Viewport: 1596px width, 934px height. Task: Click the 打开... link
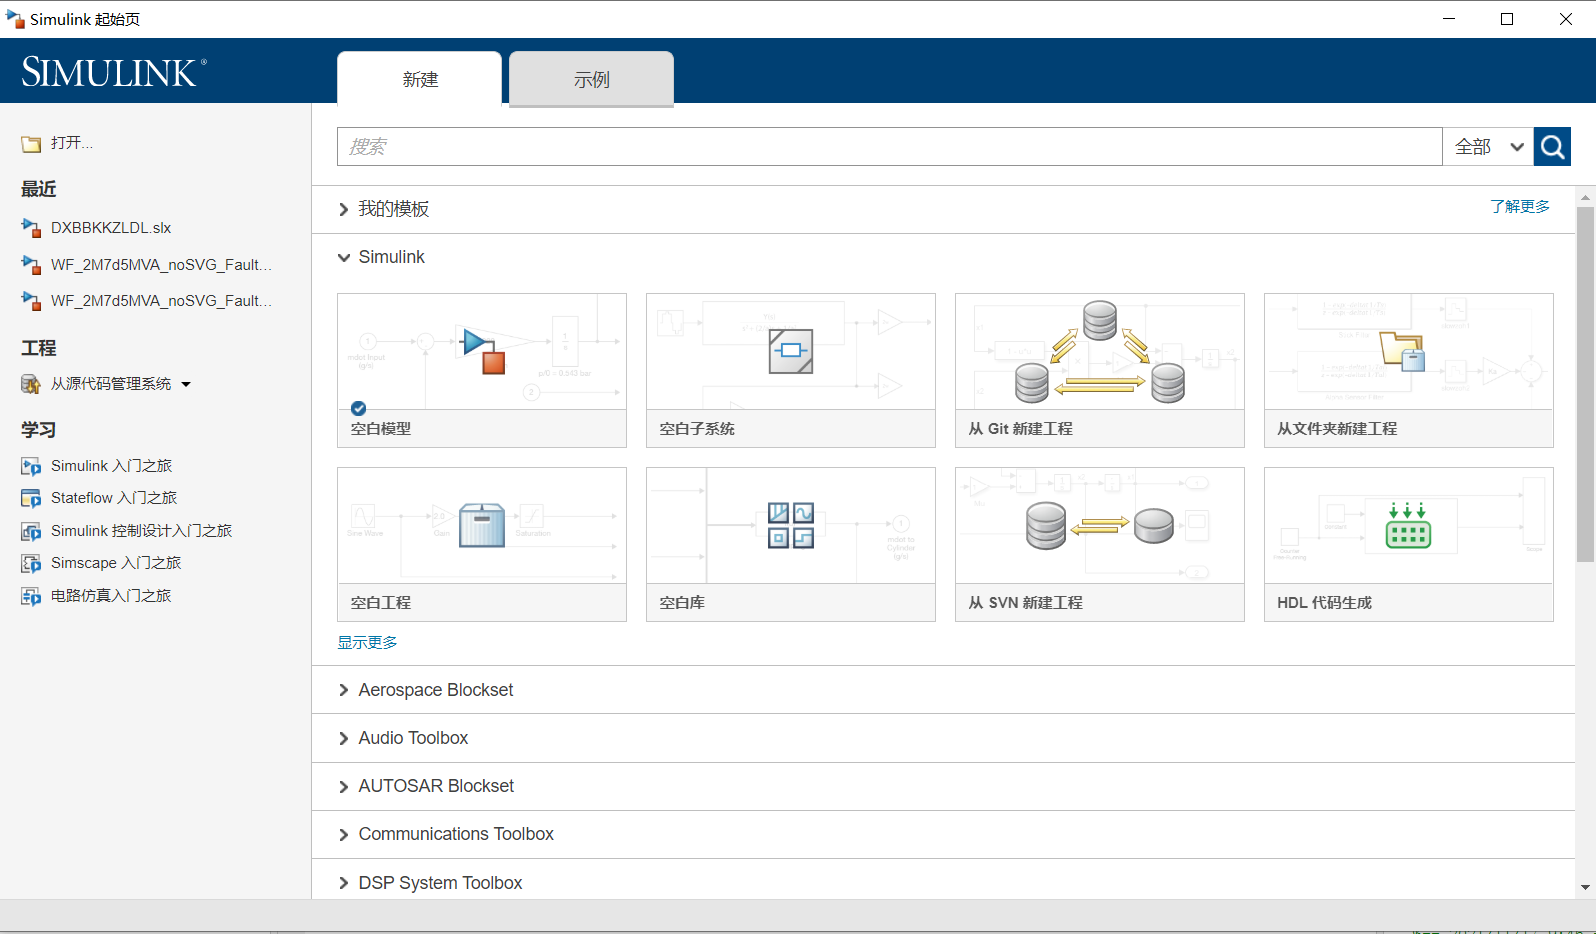point(72,143)
